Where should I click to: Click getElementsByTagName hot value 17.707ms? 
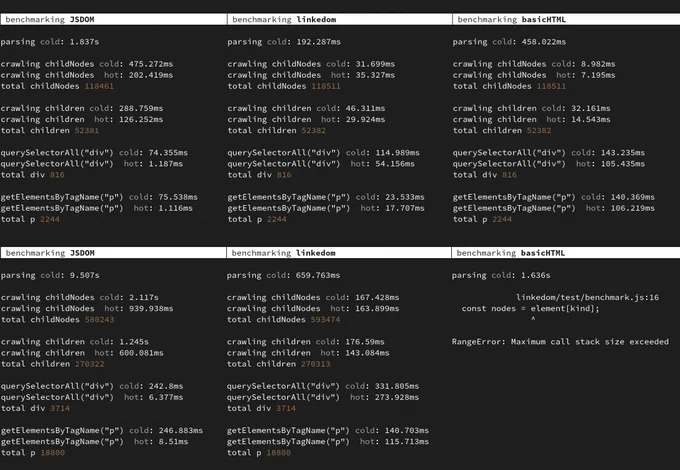[x=405, y=208]
